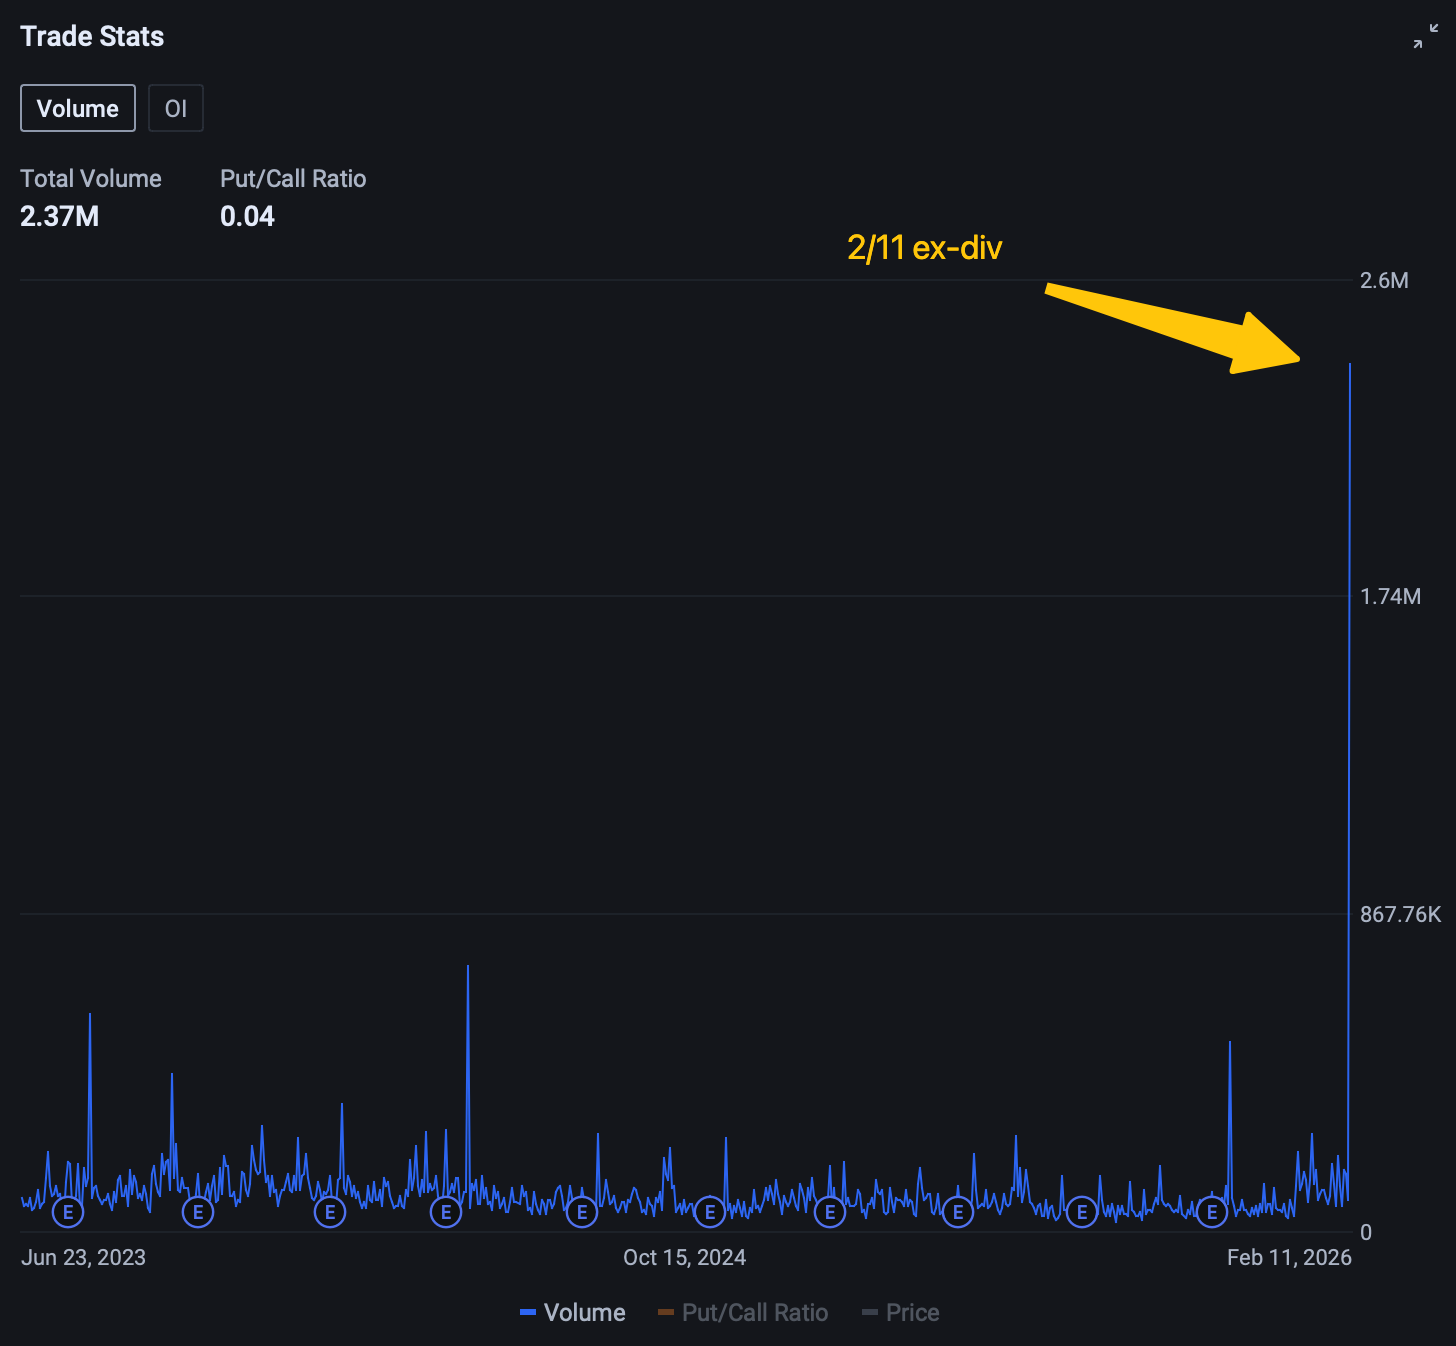Toggle the Volume legend series
This screenshot has width=1456, height=1346.
pyautogui.click(x=573, y=1312)
